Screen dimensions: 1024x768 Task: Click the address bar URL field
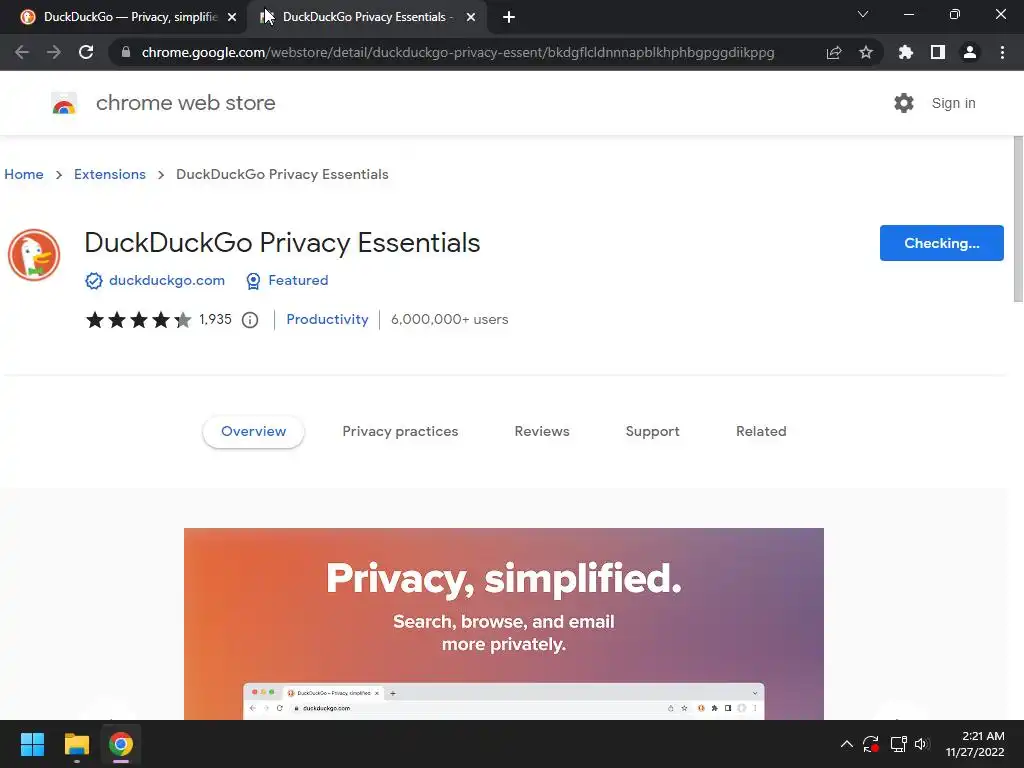click(458, 53)
